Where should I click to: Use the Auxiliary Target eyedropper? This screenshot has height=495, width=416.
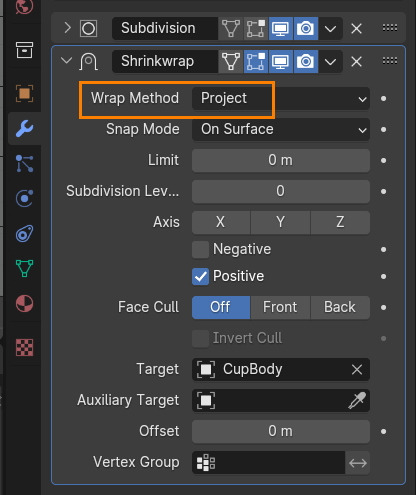click(x=357, y=400)
